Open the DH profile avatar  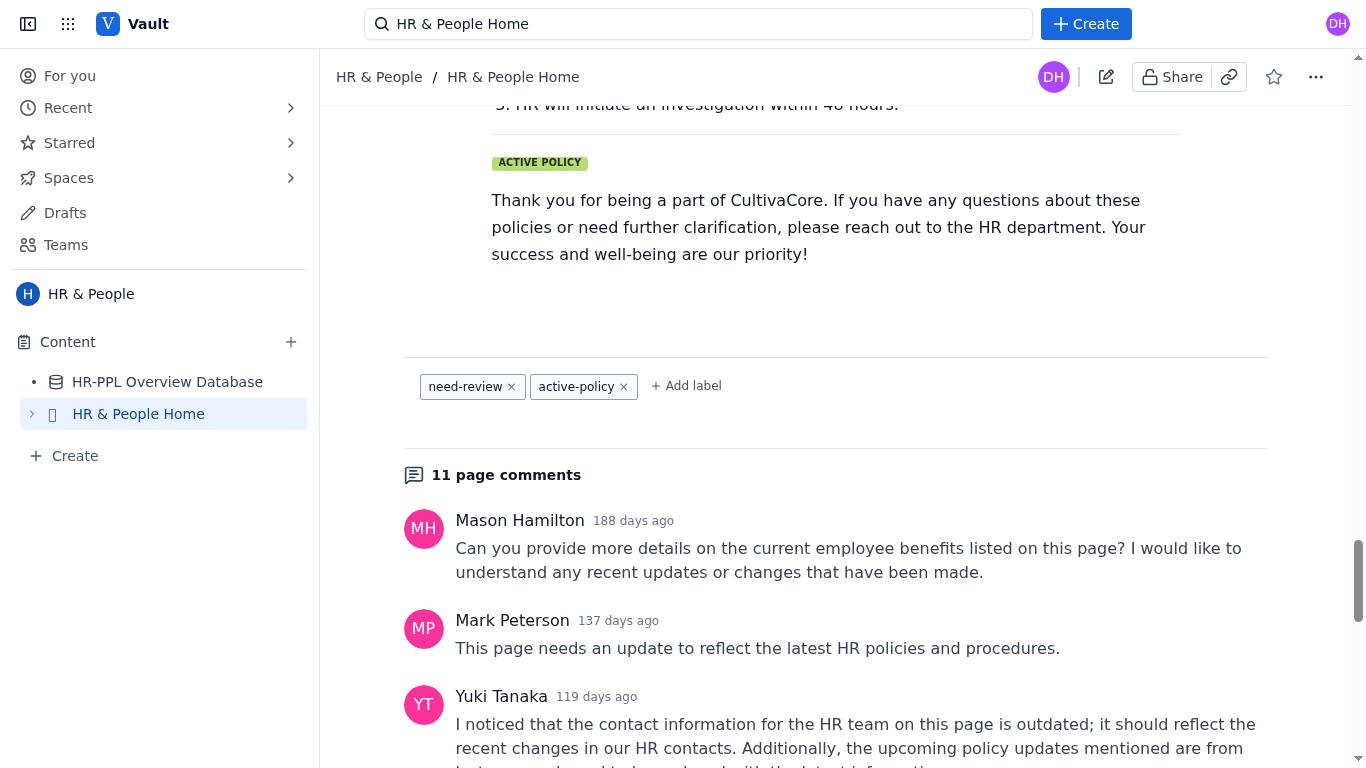(x=1338, y=24)
